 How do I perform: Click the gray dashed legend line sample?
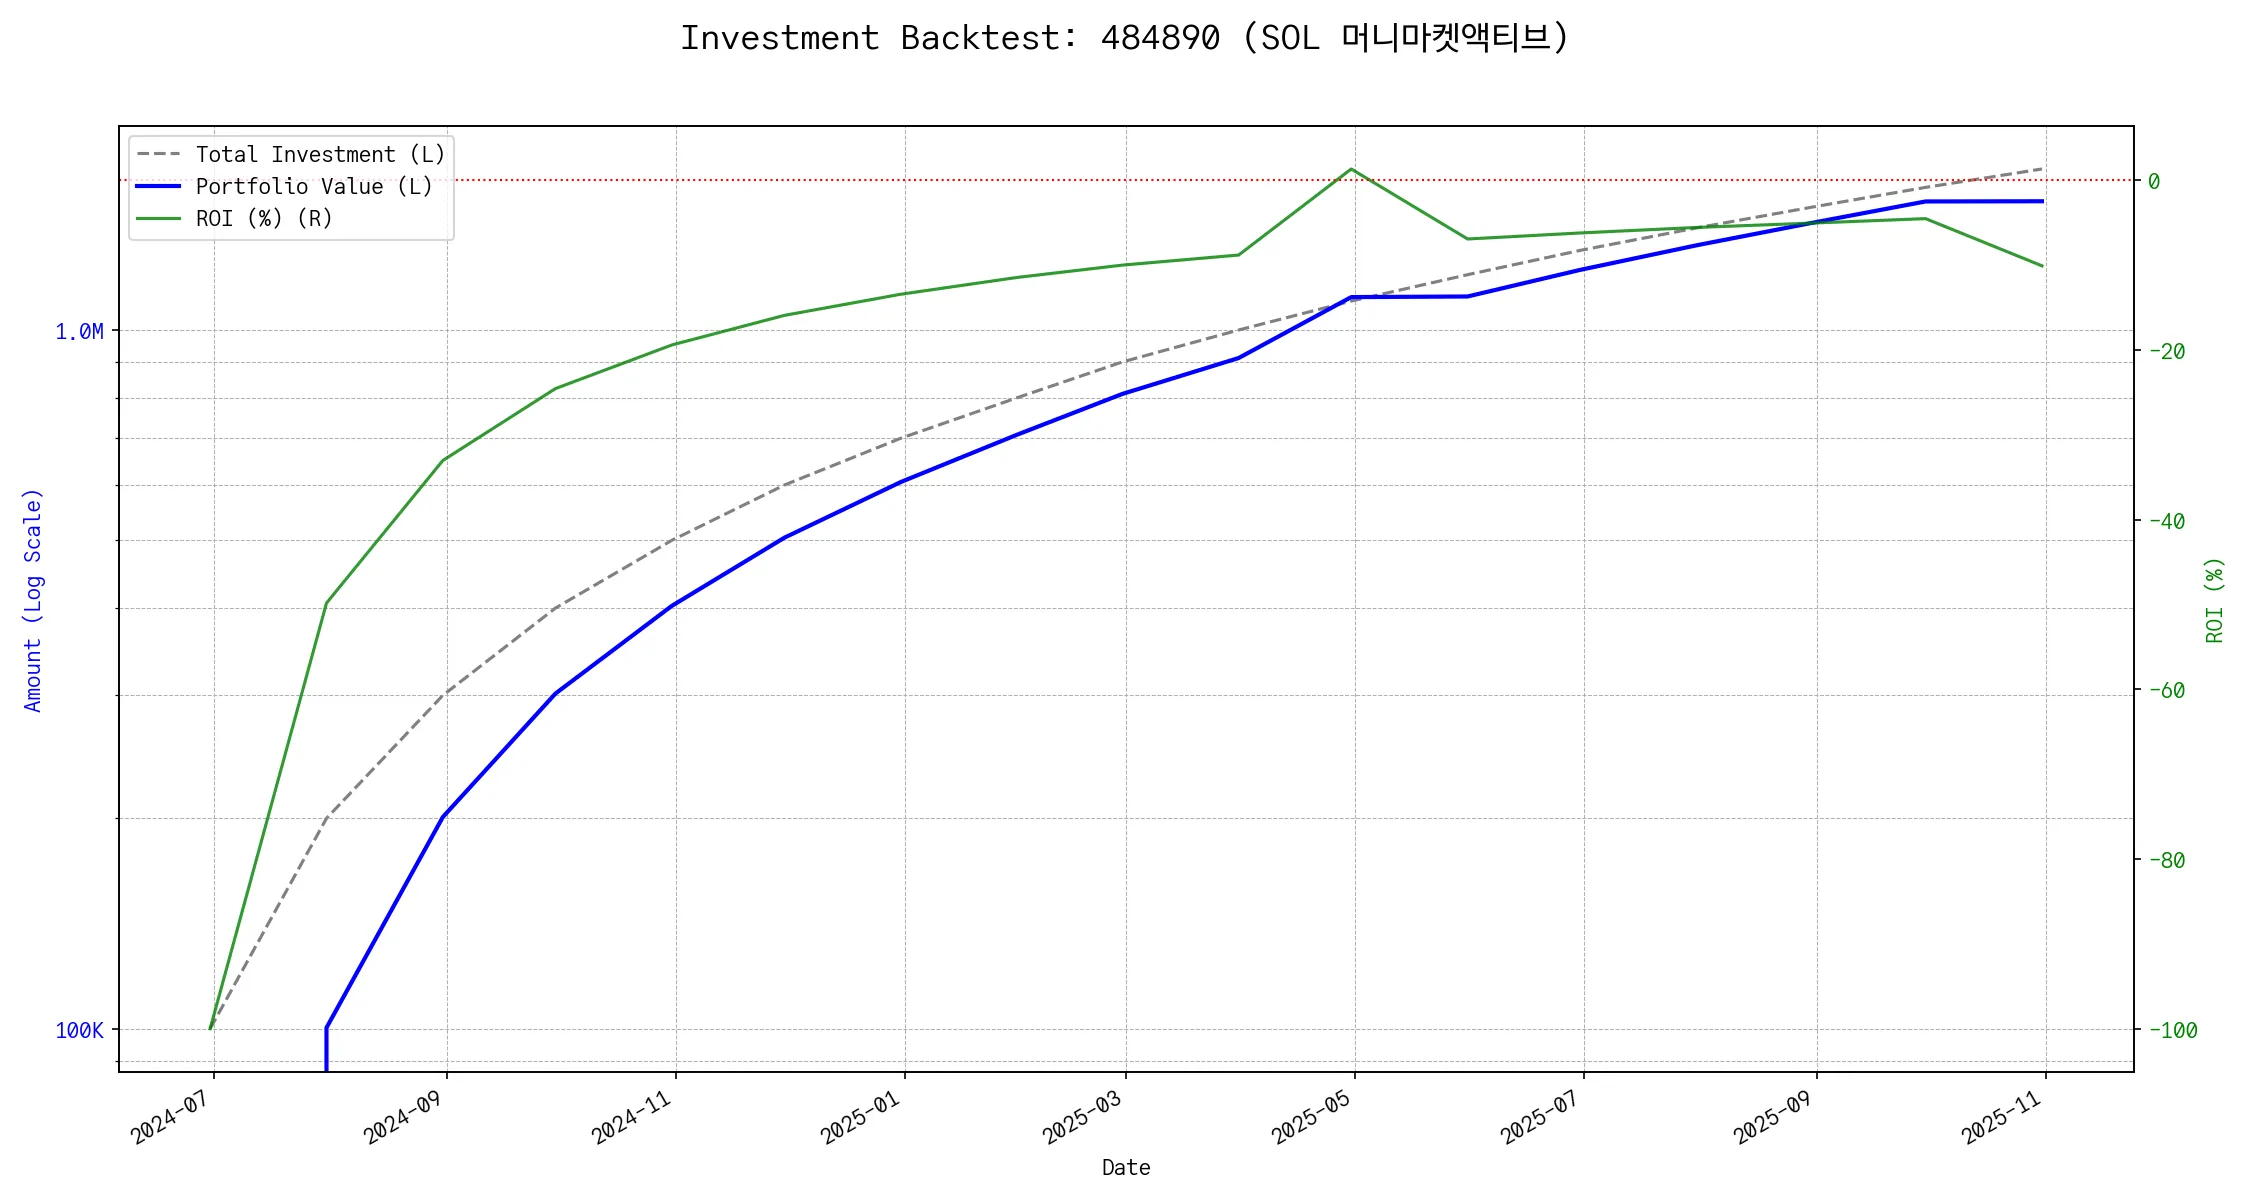coord(159,154)
